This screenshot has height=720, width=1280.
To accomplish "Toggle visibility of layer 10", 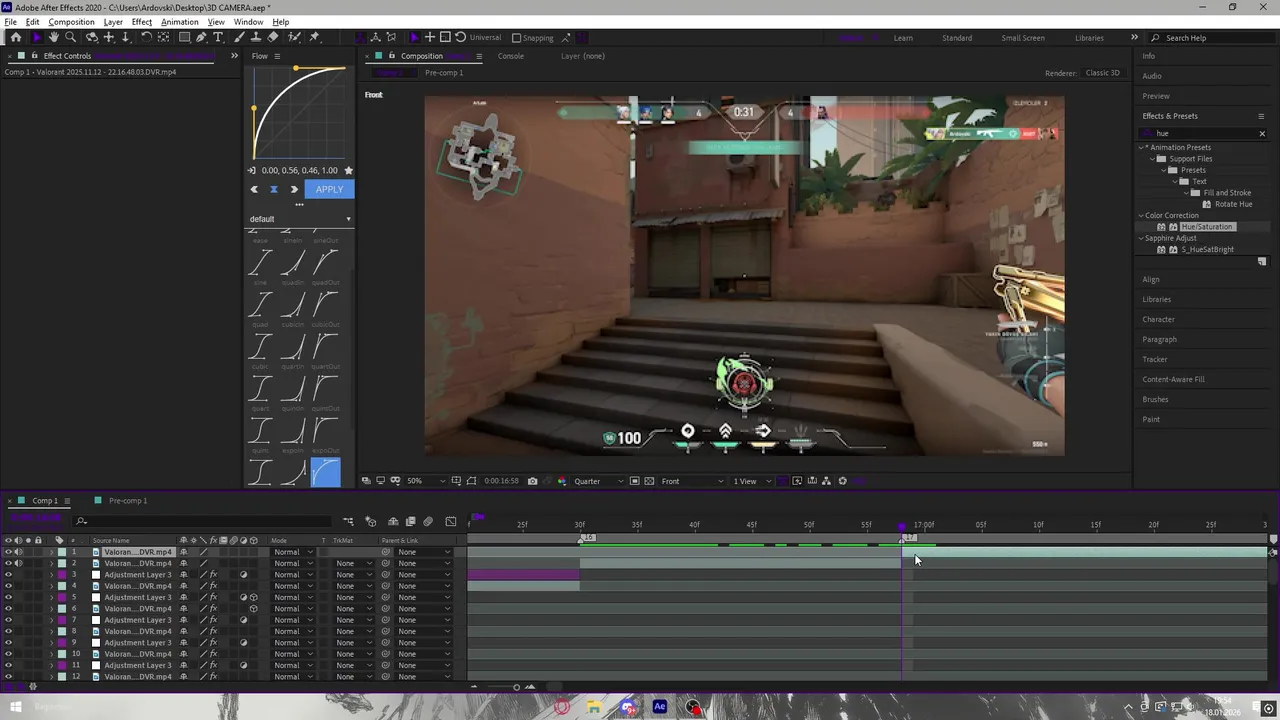I will click(x=8, y=654).
